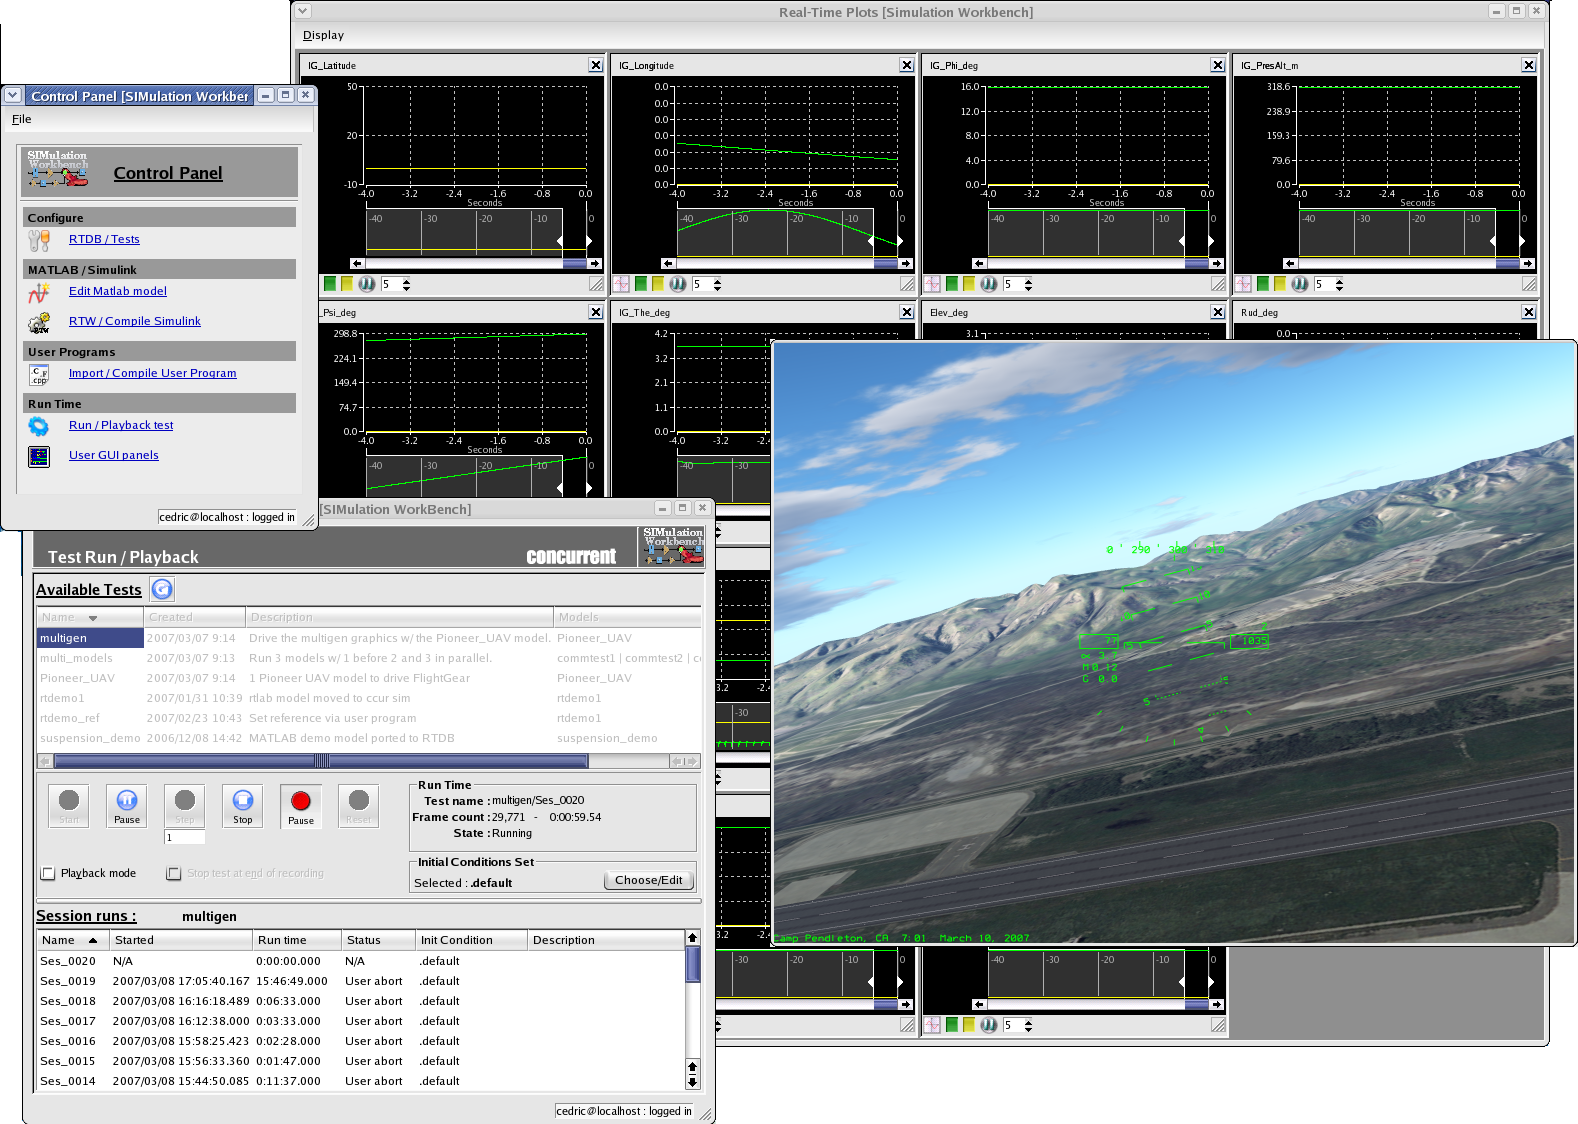Click the right arrow on the IG_Longitude timeline scrollbar
The height and width of the screenshot is (1124, 1578).
pos(906,264)
